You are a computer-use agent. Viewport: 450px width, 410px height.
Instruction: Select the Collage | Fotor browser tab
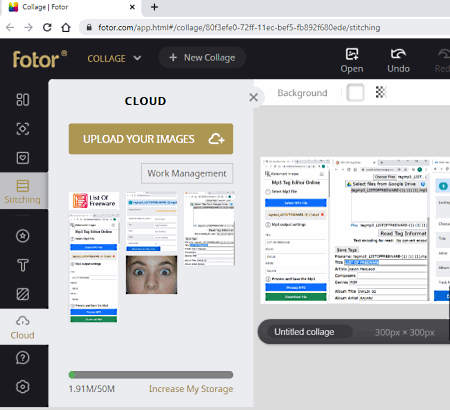(x=72, y=7)
